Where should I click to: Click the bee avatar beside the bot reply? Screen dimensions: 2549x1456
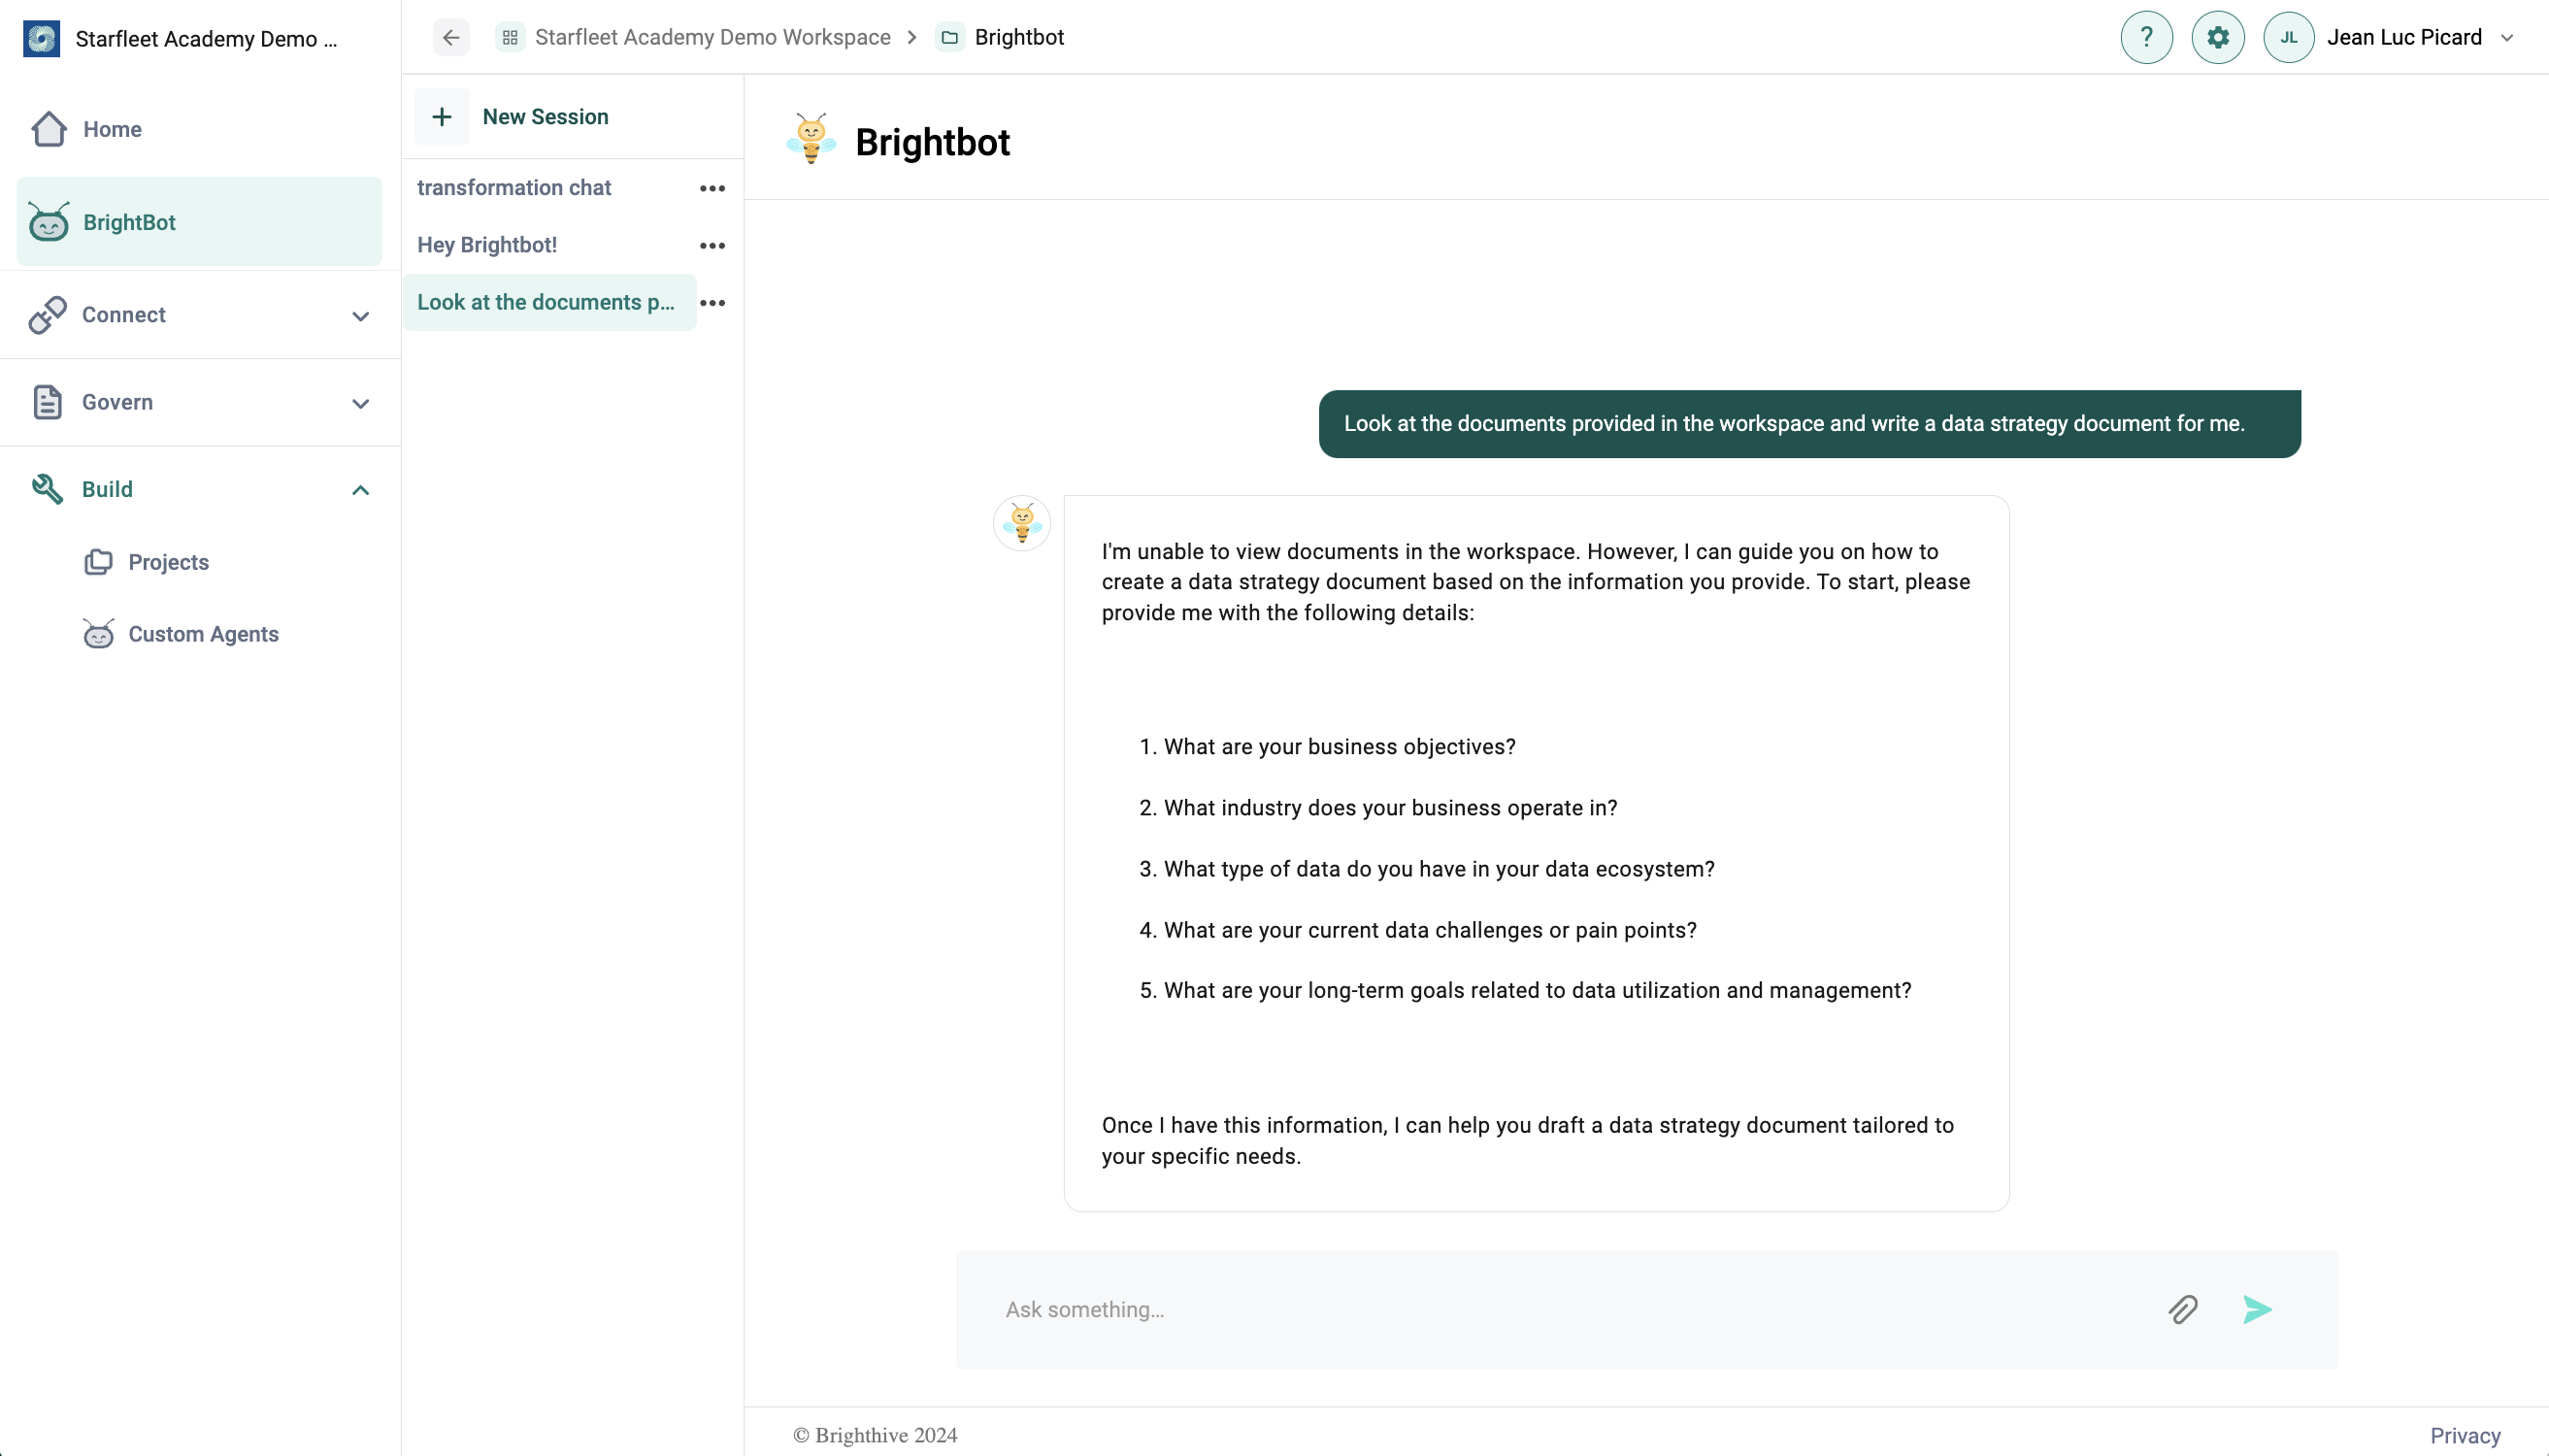1021,523
